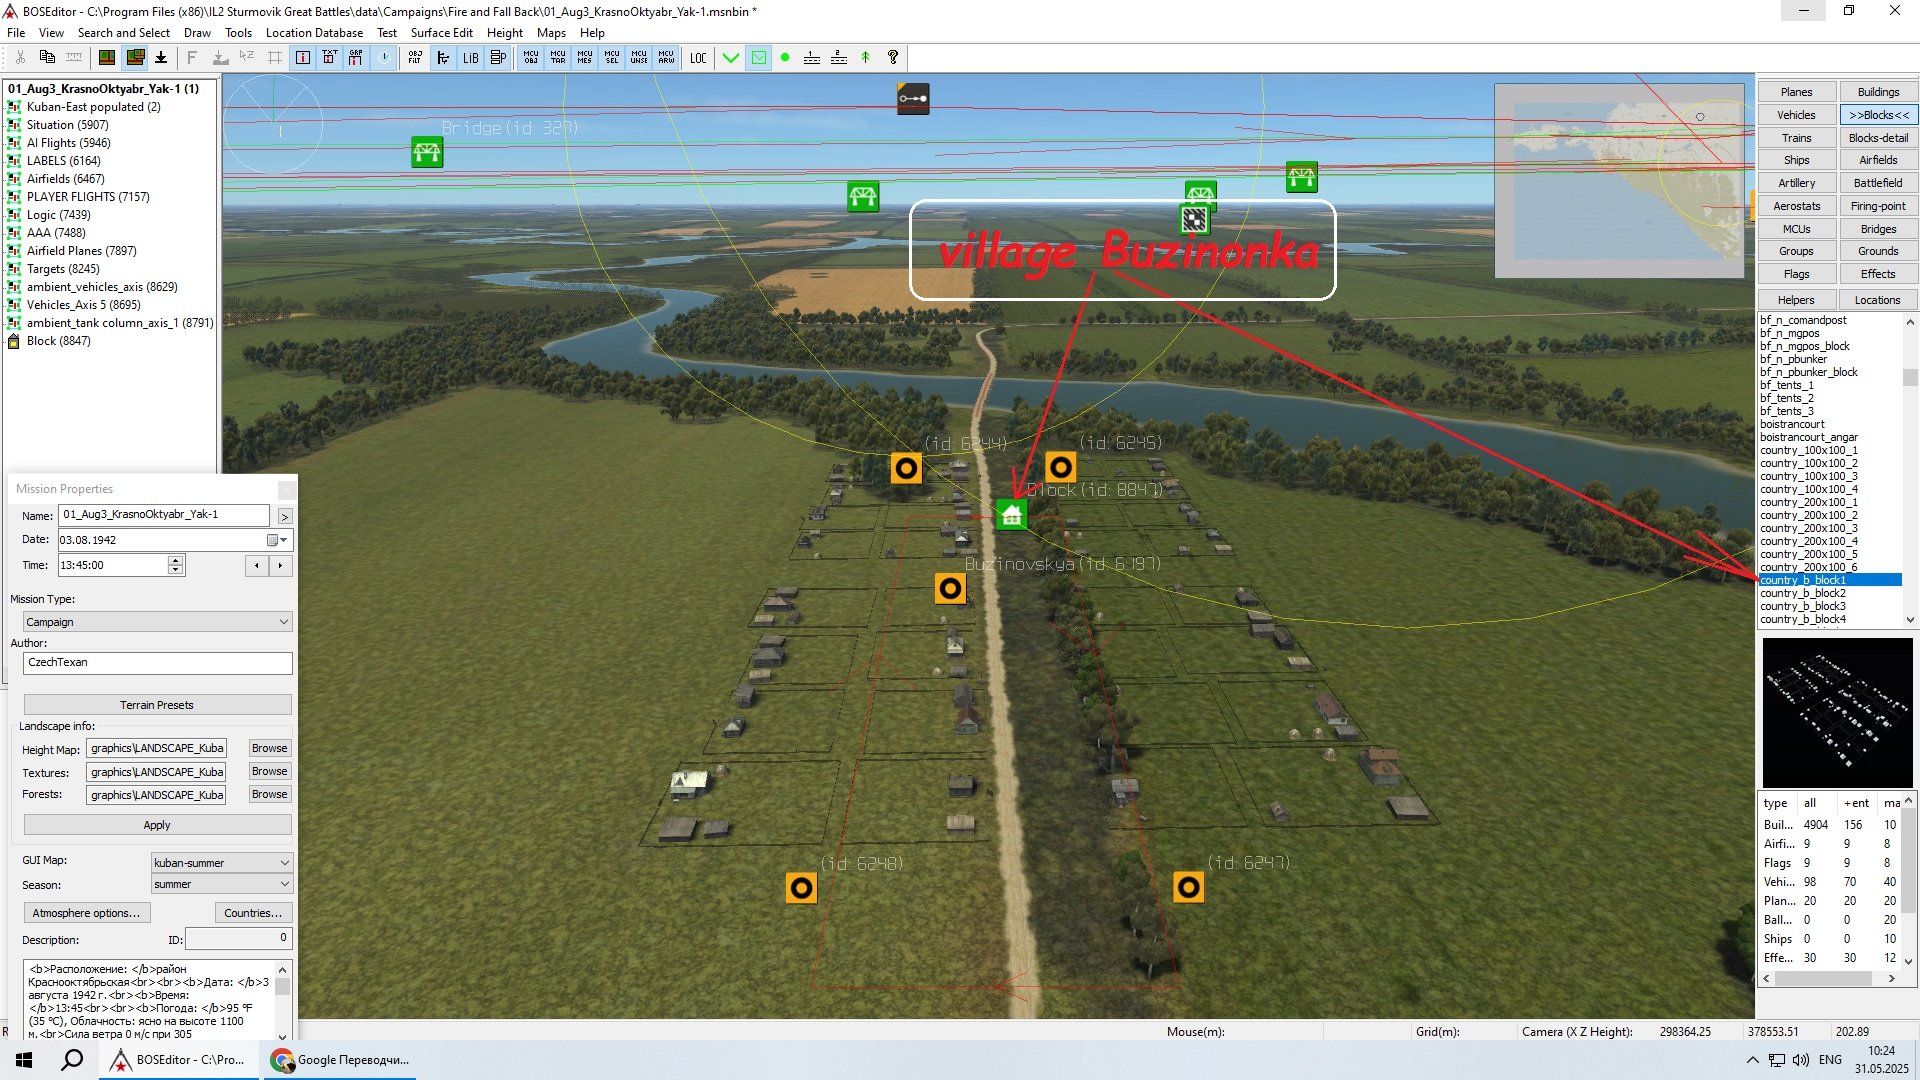1920x1080 pixels.
Task: Open the Mission Type Campaign dropdown
Action: [x=157, y=622]
